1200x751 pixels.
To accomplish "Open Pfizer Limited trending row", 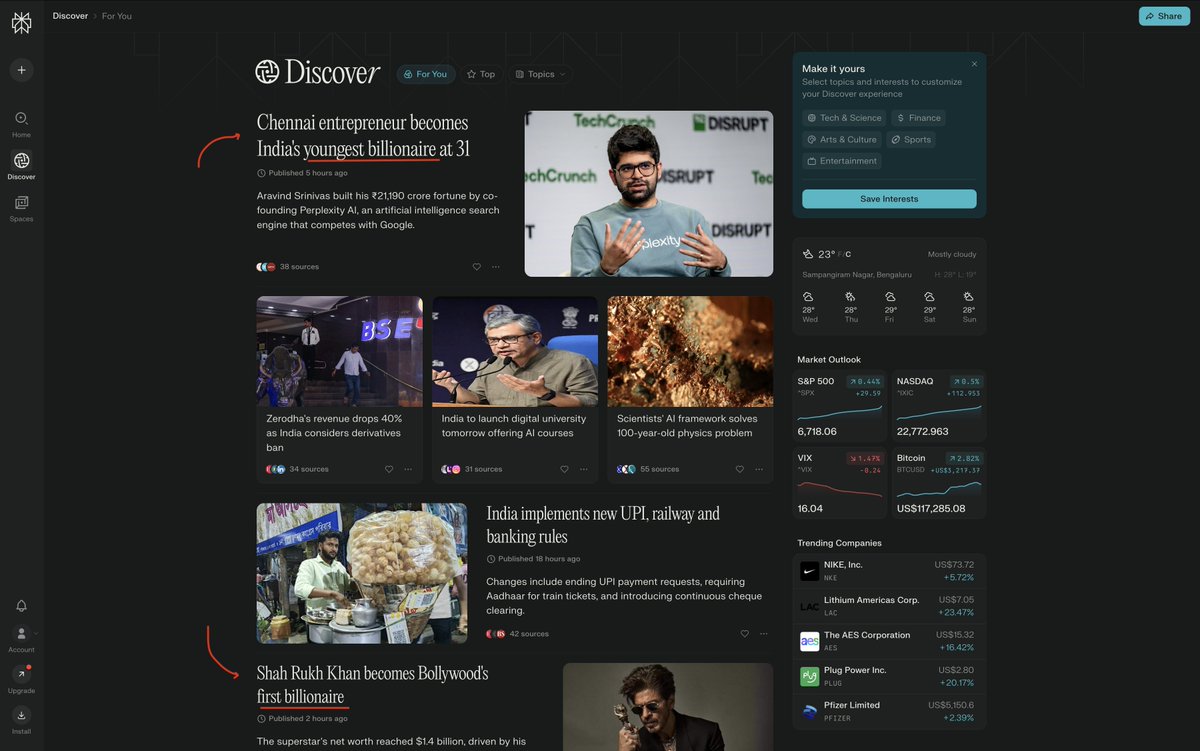I will [889, 711].
